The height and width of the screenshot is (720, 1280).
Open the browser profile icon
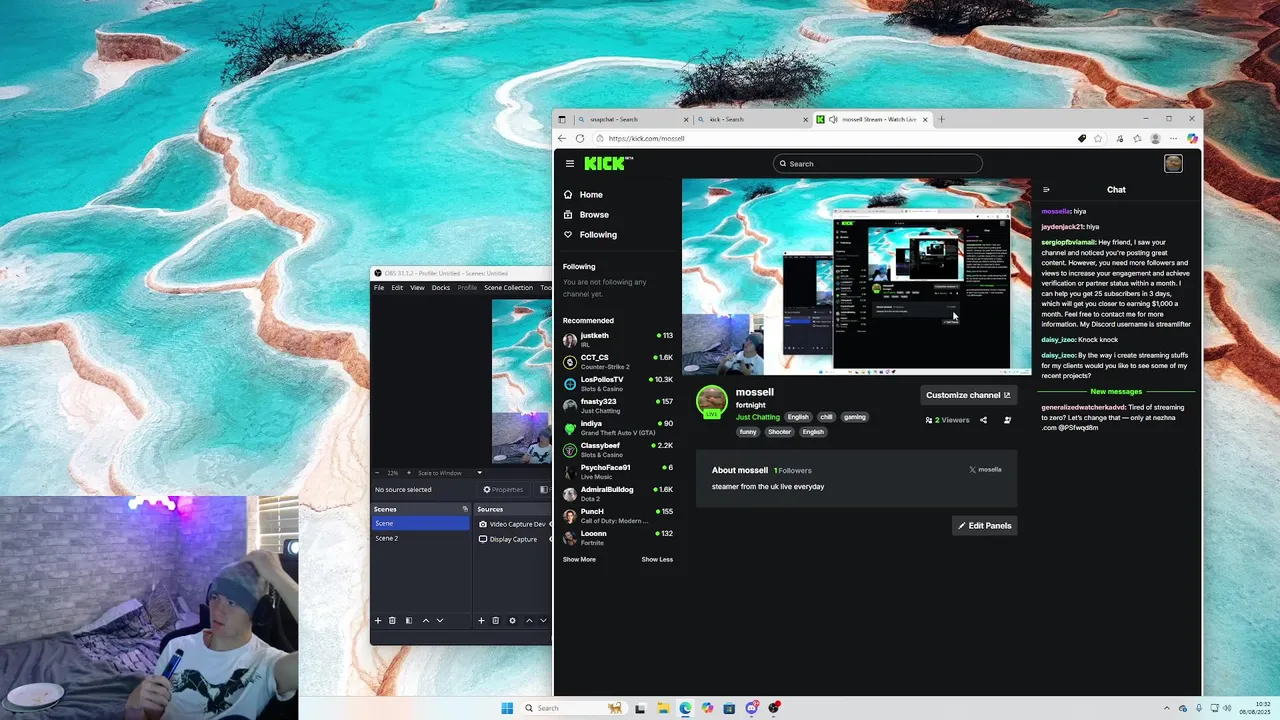1155,138
